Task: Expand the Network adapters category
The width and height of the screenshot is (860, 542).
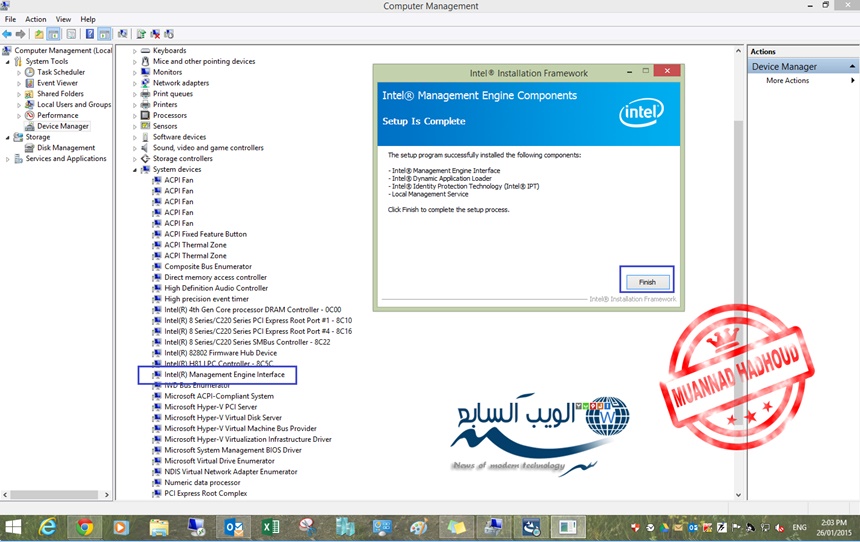Action: 134,83
